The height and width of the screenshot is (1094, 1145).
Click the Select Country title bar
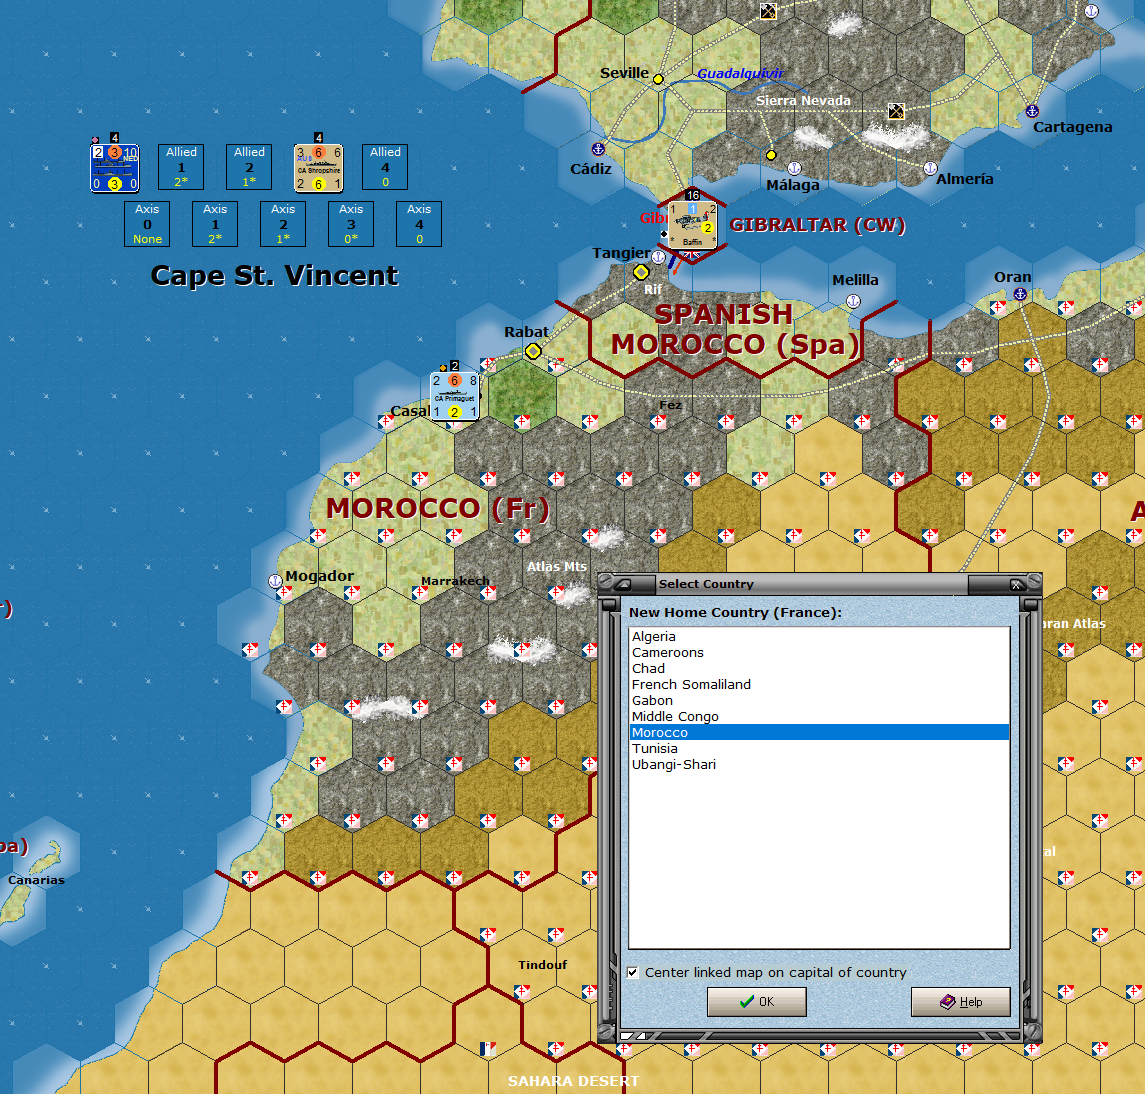[x=811, y=584]
